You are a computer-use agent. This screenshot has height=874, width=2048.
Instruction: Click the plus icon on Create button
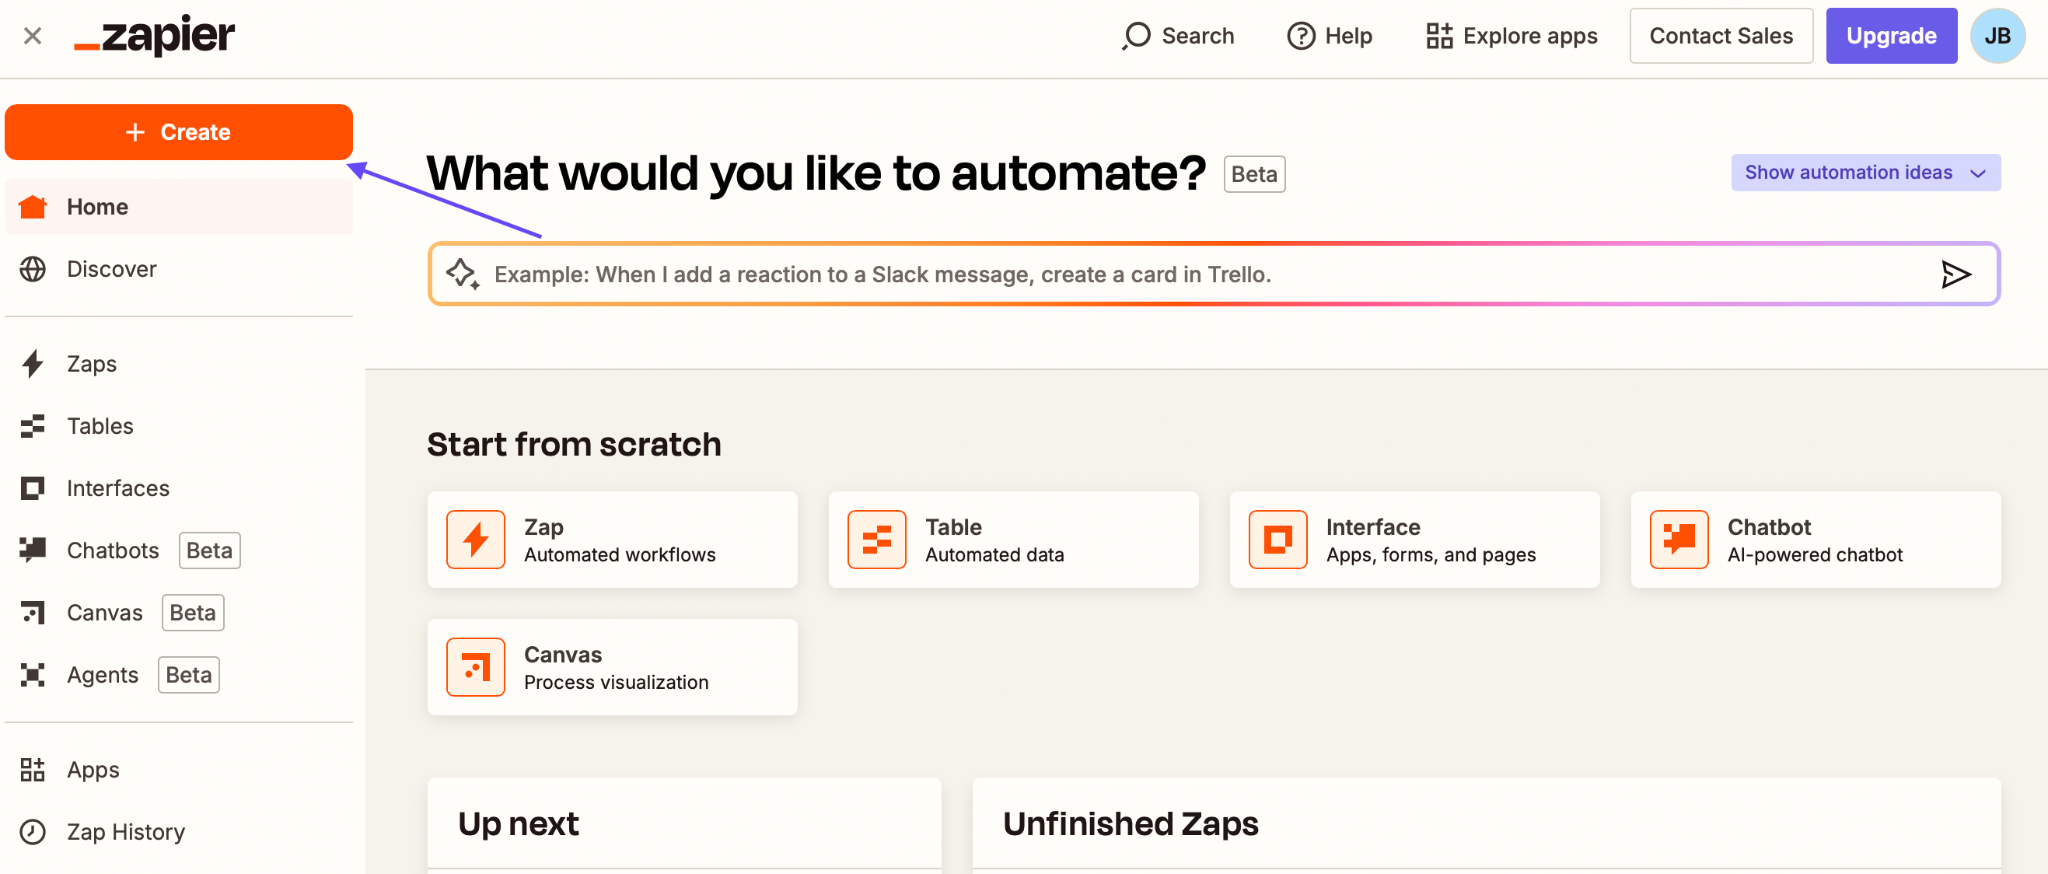pyautogui.click(x=136, y=132)
